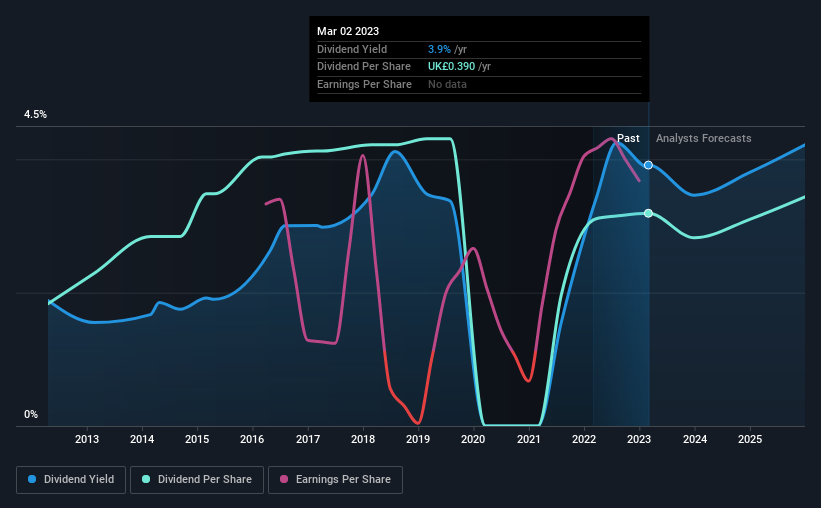This screenshot has height=508, width=821.
Task: Click the 'Earnings Per Share' tooltip row label
Action: 364,84
